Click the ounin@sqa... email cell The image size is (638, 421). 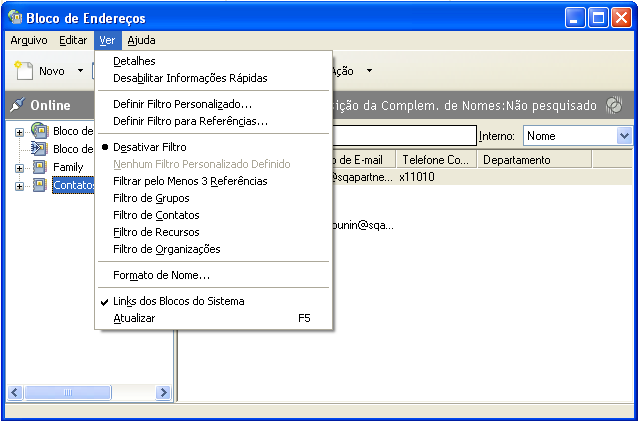[363, 226]
